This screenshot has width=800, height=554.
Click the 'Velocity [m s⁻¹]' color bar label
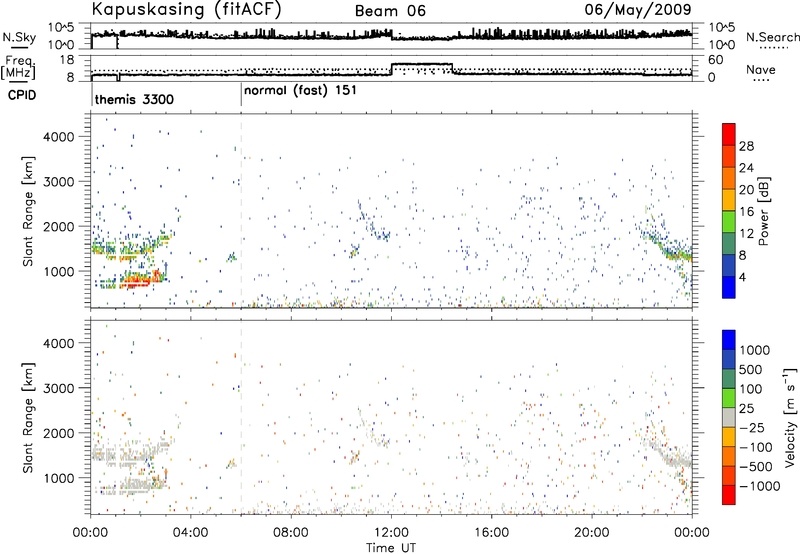pos(790,417)
